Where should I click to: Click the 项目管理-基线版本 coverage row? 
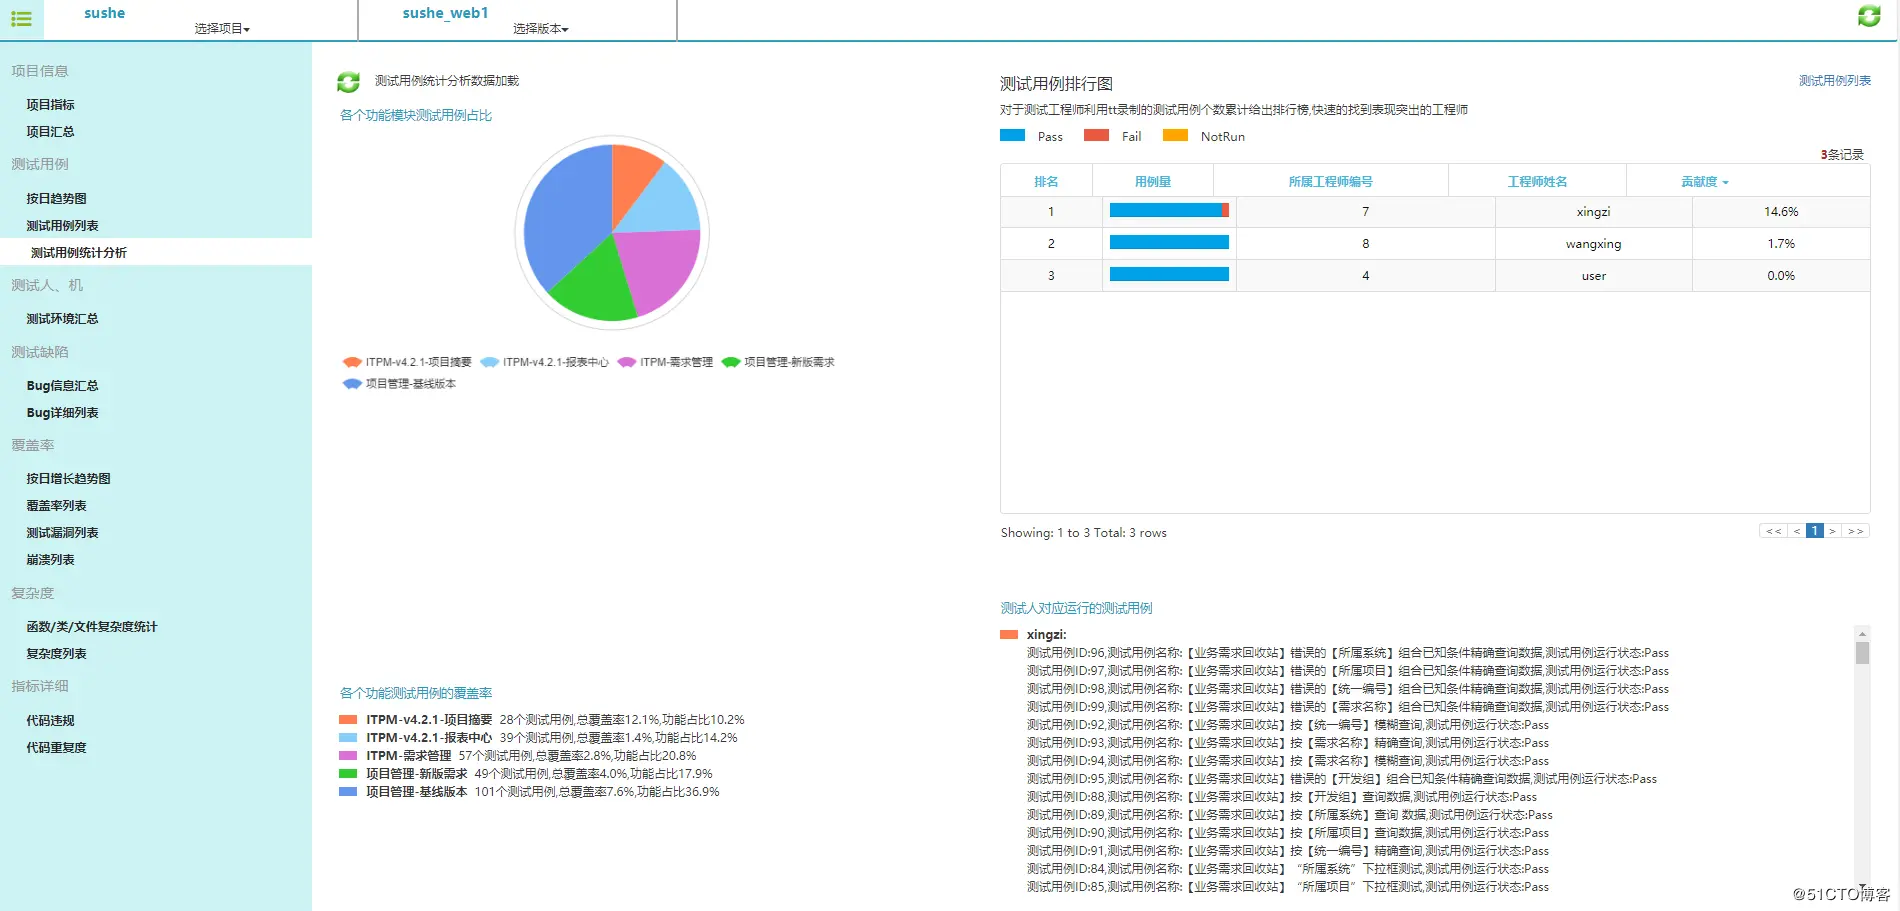529,792
